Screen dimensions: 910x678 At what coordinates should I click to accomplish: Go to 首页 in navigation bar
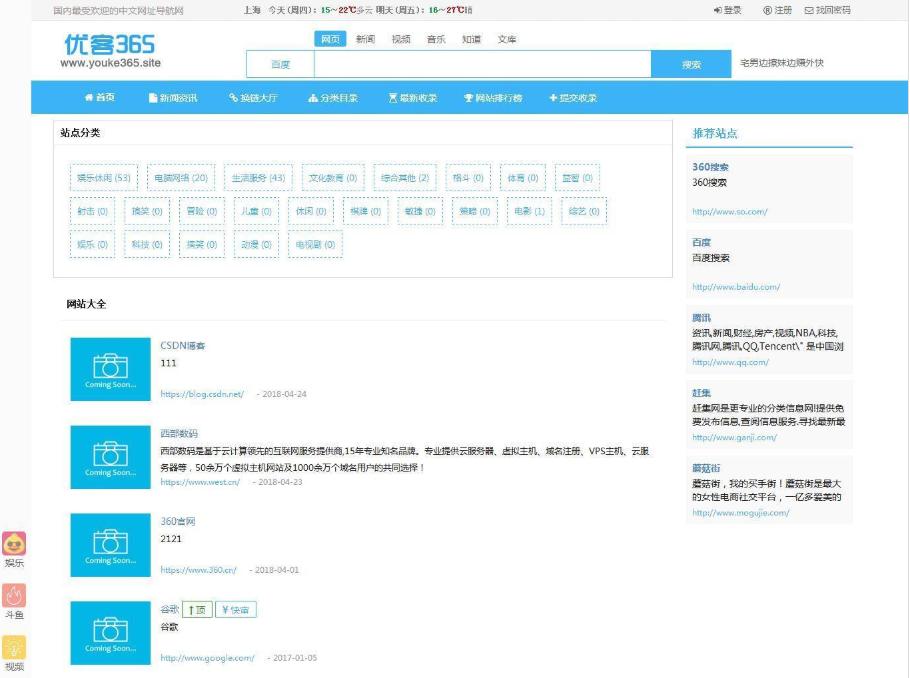pyautogui.click(x=100, y=98)
